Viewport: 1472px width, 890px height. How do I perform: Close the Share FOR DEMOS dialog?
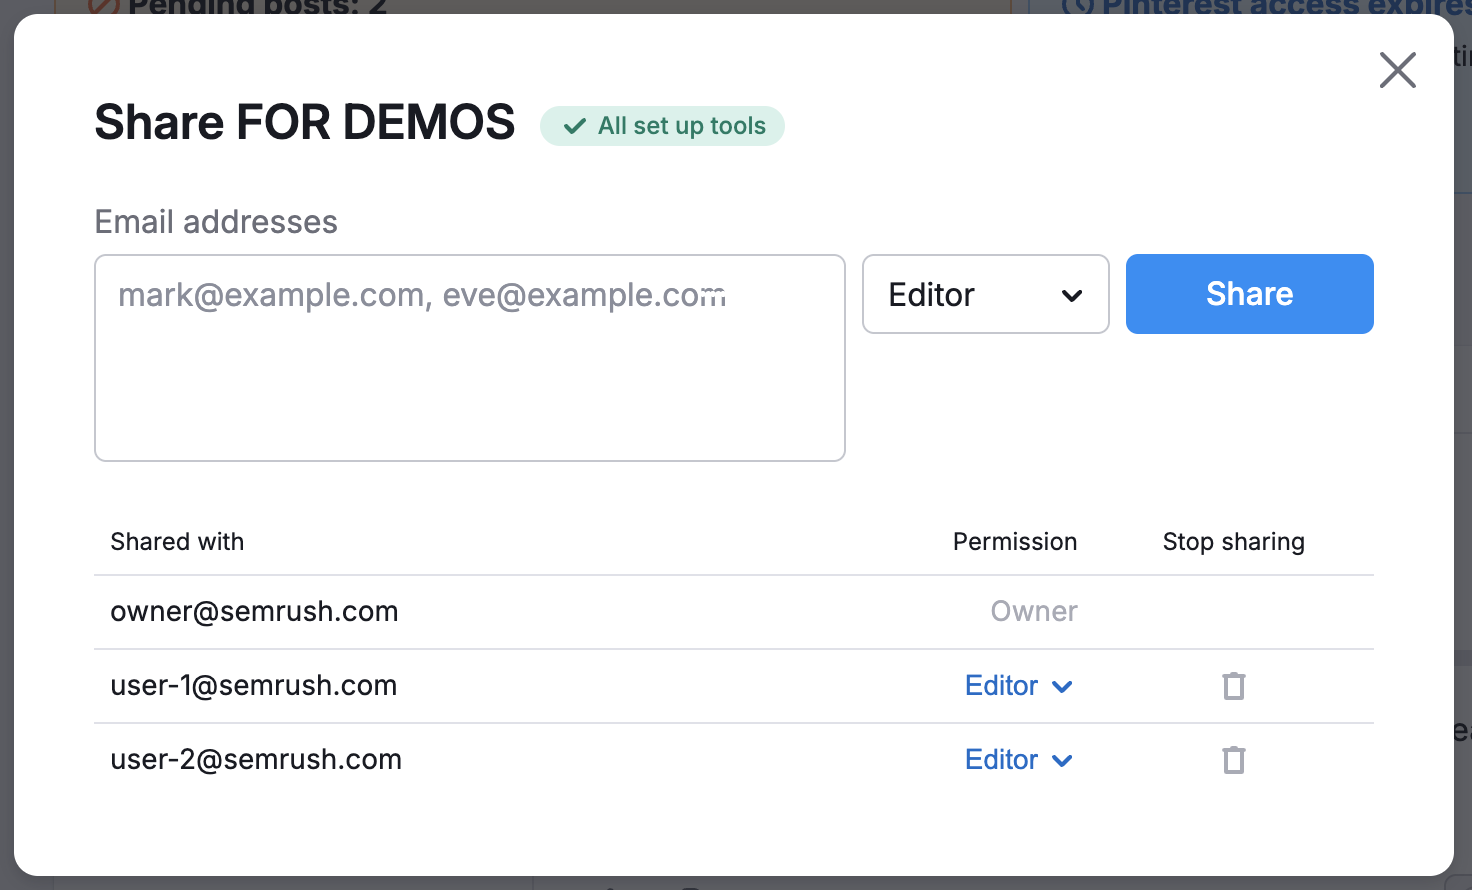click(x=1397, y=70)
